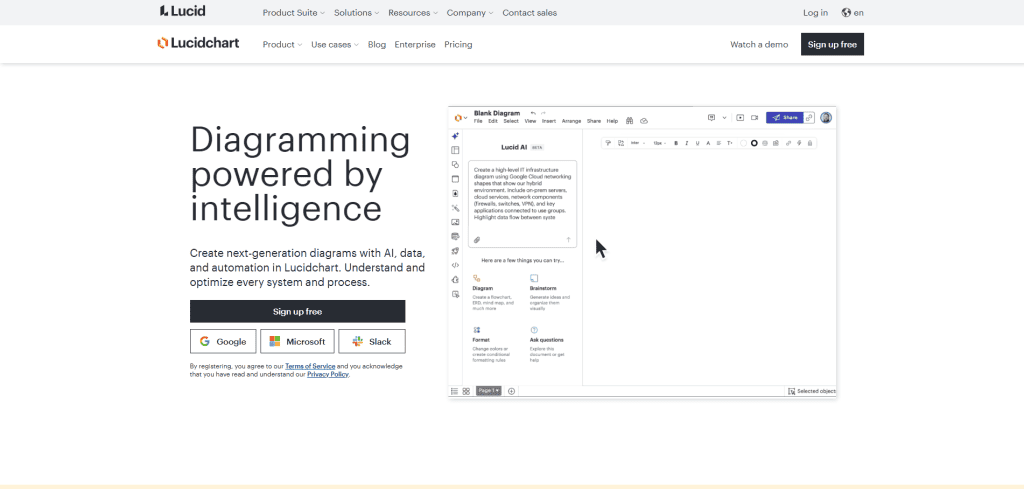This screenshot has height=489, width=1024.
Task: Expand the Product Suite dropdown
Action: (292, 13)
